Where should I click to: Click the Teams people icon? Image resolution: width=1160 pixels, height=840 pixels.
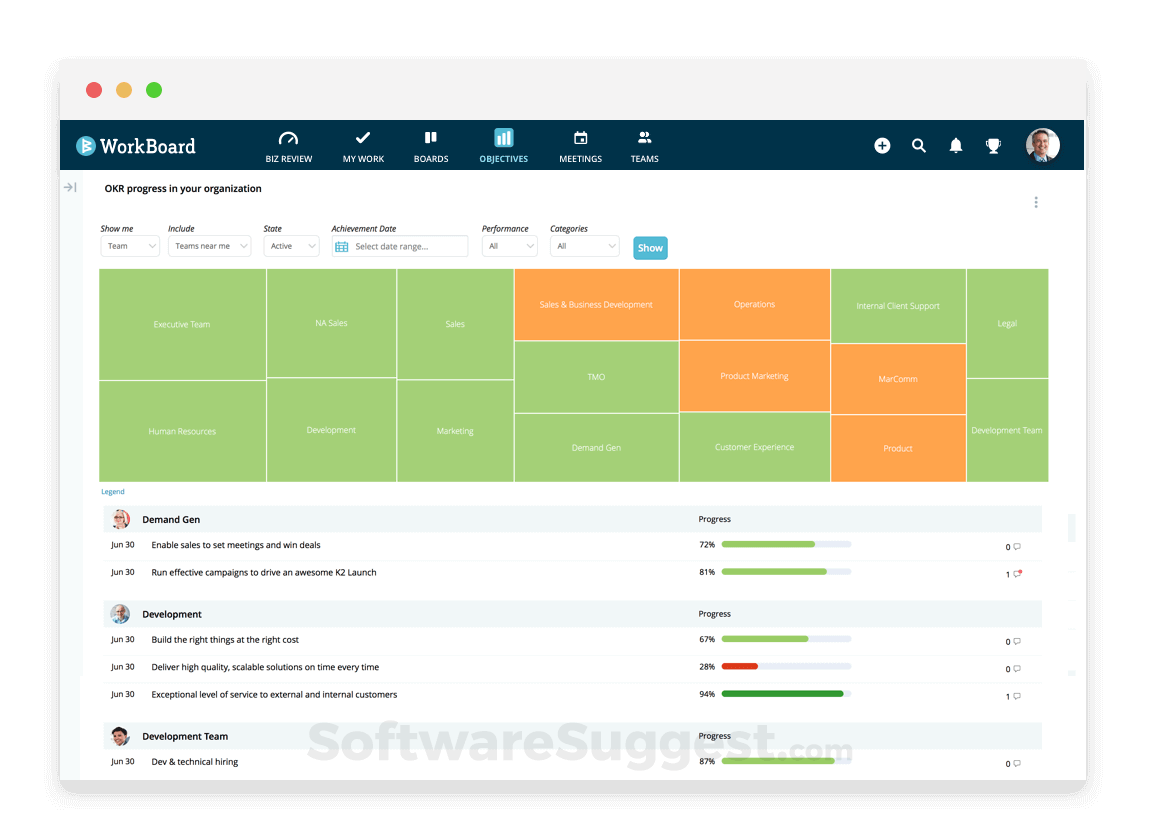click(644, 137)
